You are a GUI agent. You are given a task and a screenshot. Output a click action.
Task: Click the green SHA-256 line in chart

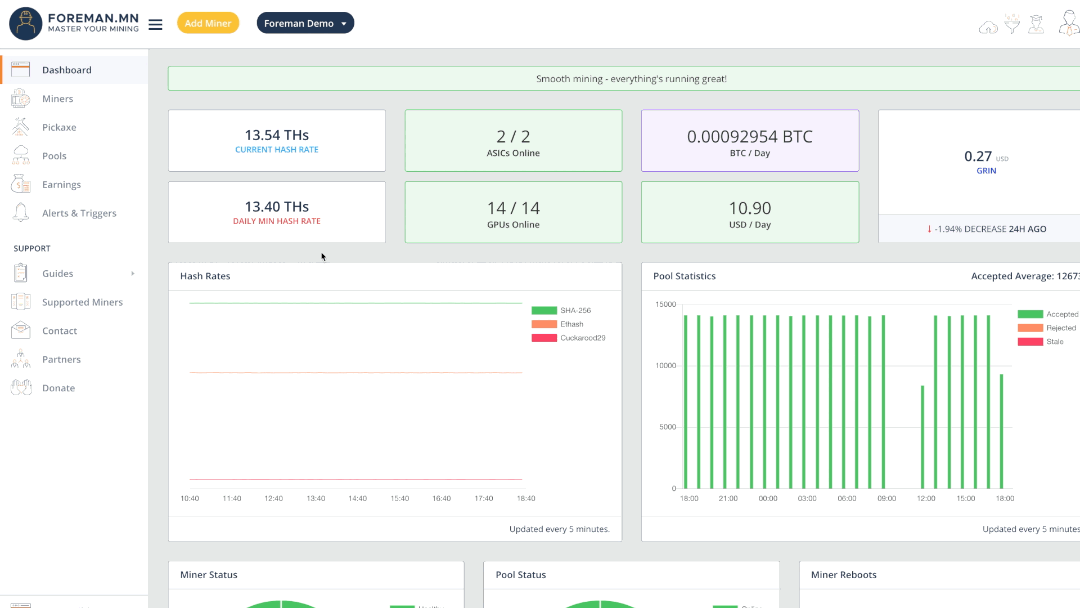(x=356, y=303)
